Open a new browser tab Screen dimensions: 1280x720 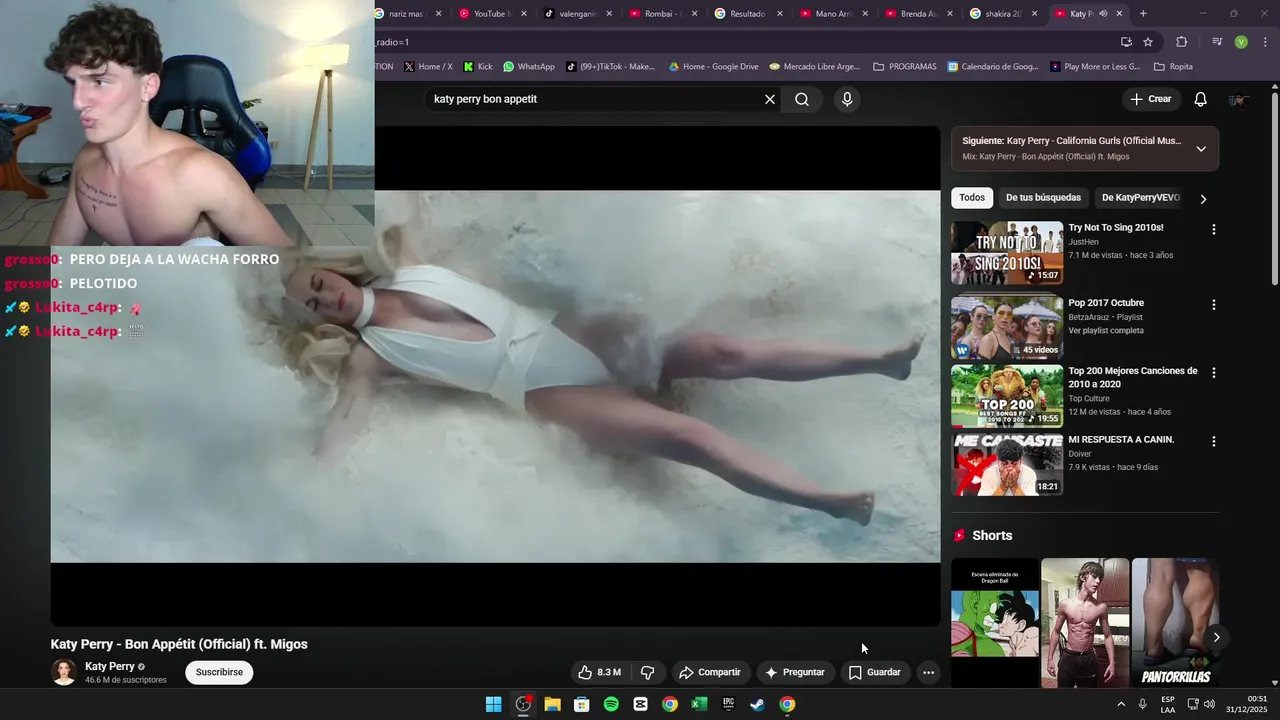point(1143,14)
